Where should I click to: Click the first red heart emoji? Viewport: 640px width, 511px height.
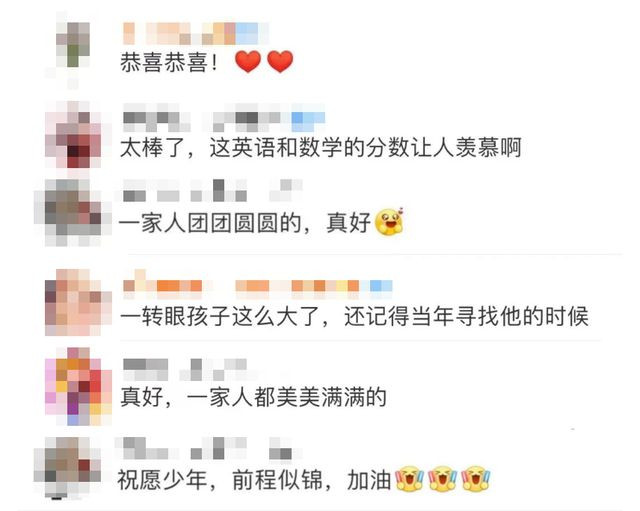tap(248, 62)
